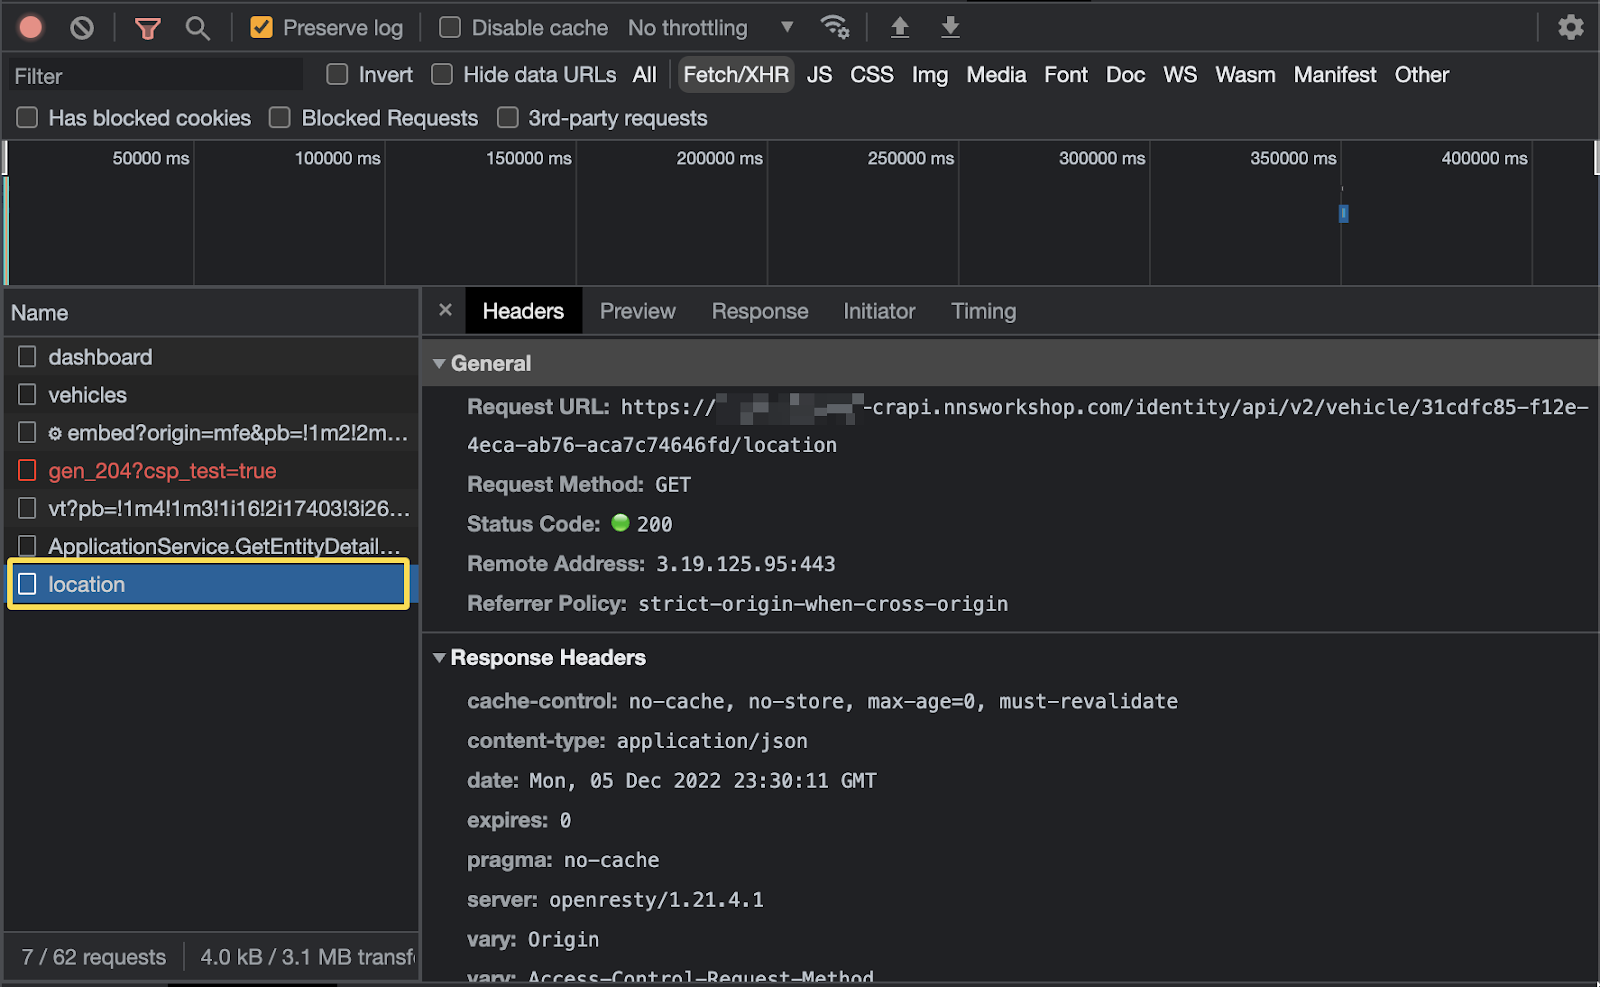Filter requests by All types

(x=645, y=75)
